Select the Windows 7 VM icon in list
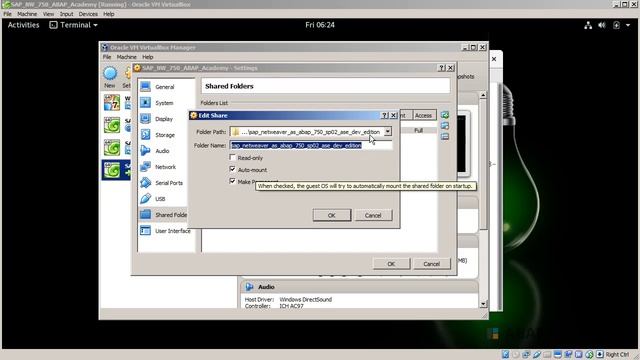The height and width of the screenshot is (360, 640). (x=112, y=102)
